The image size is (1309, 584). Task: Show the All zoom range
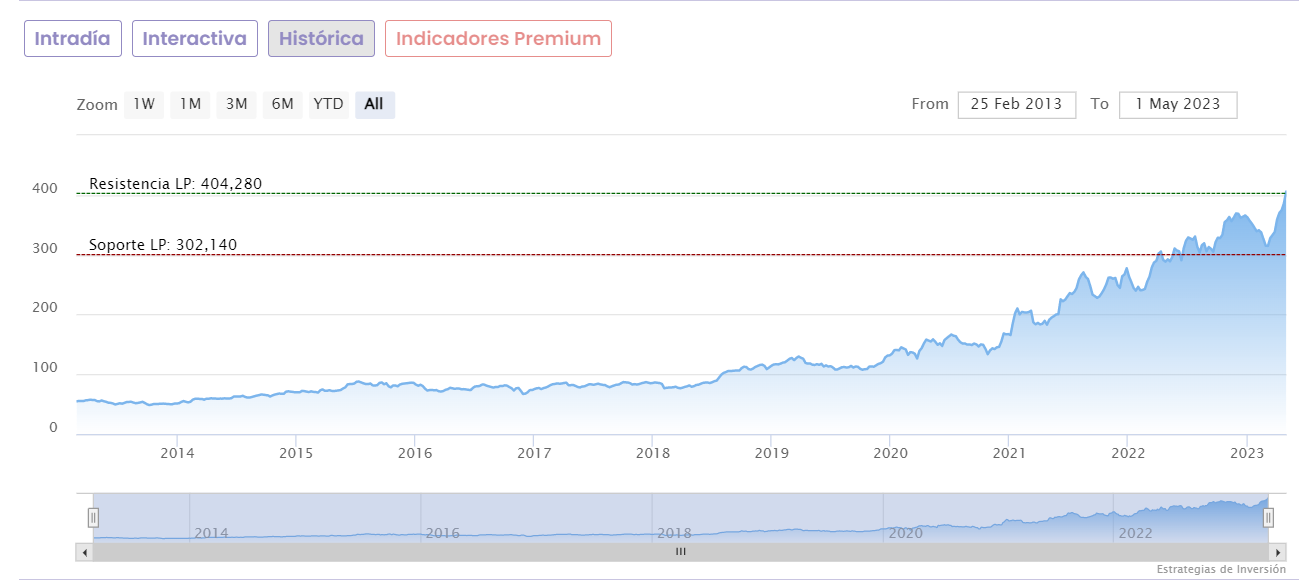click(x=374, y=104)
